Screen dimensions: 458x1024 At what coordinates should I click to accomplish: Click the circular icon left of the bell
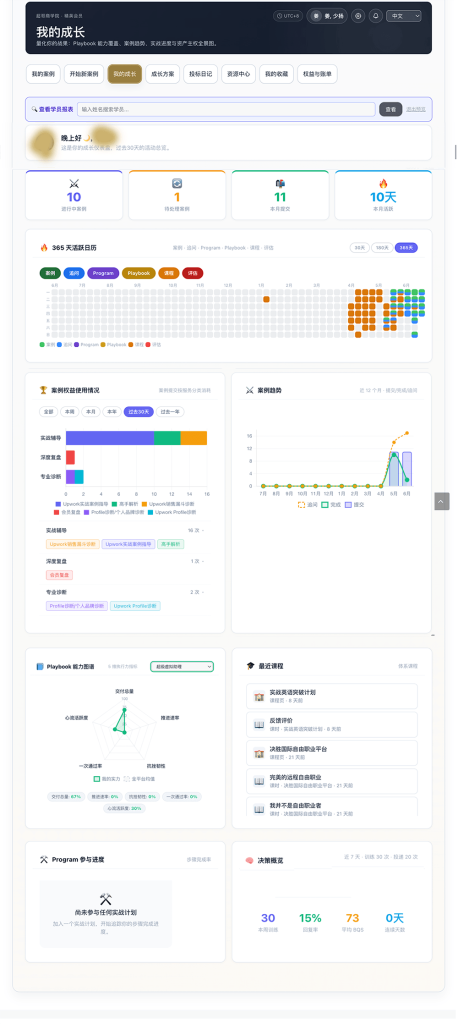coord(358,16)
